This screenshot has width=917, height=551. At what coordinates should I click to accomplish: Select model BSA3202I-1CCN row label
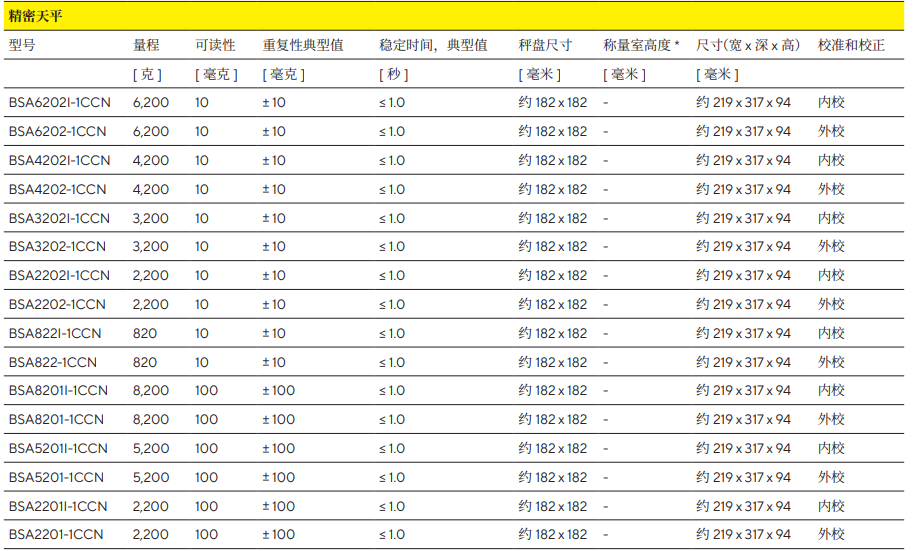[59, 218]
